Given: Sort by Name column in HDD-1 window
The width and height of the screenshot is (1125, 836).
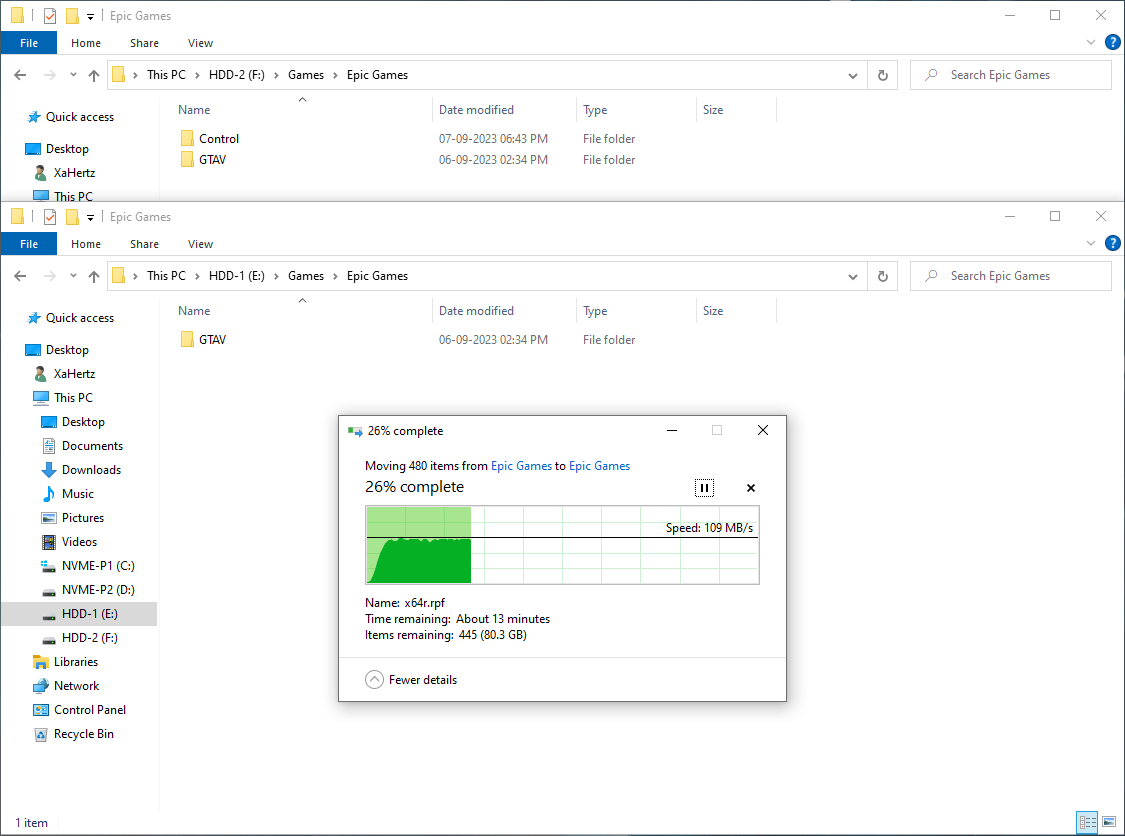Looking at the screenshot, I should tap(194, 311).
